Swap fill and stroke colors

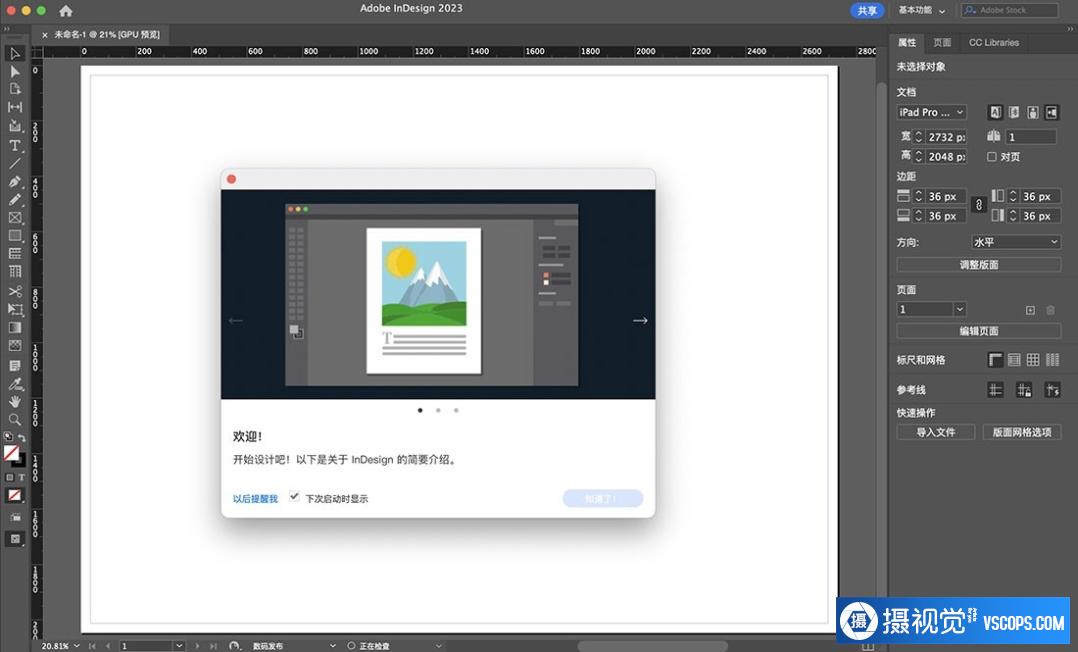pyautogui.click(x=22, y=438)
